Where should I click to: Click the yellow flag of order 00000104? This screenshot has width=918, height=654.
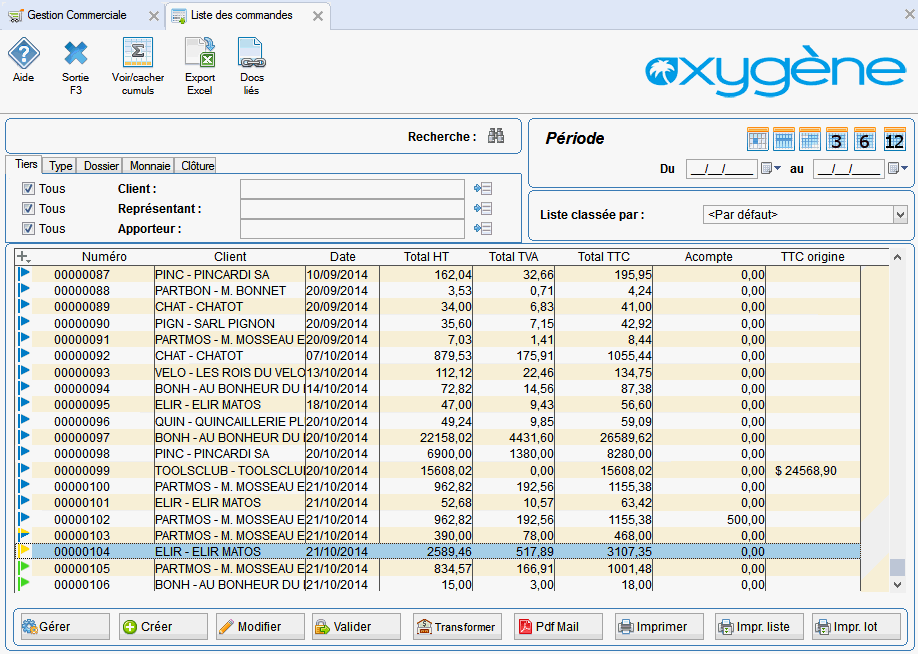[24, 551]
